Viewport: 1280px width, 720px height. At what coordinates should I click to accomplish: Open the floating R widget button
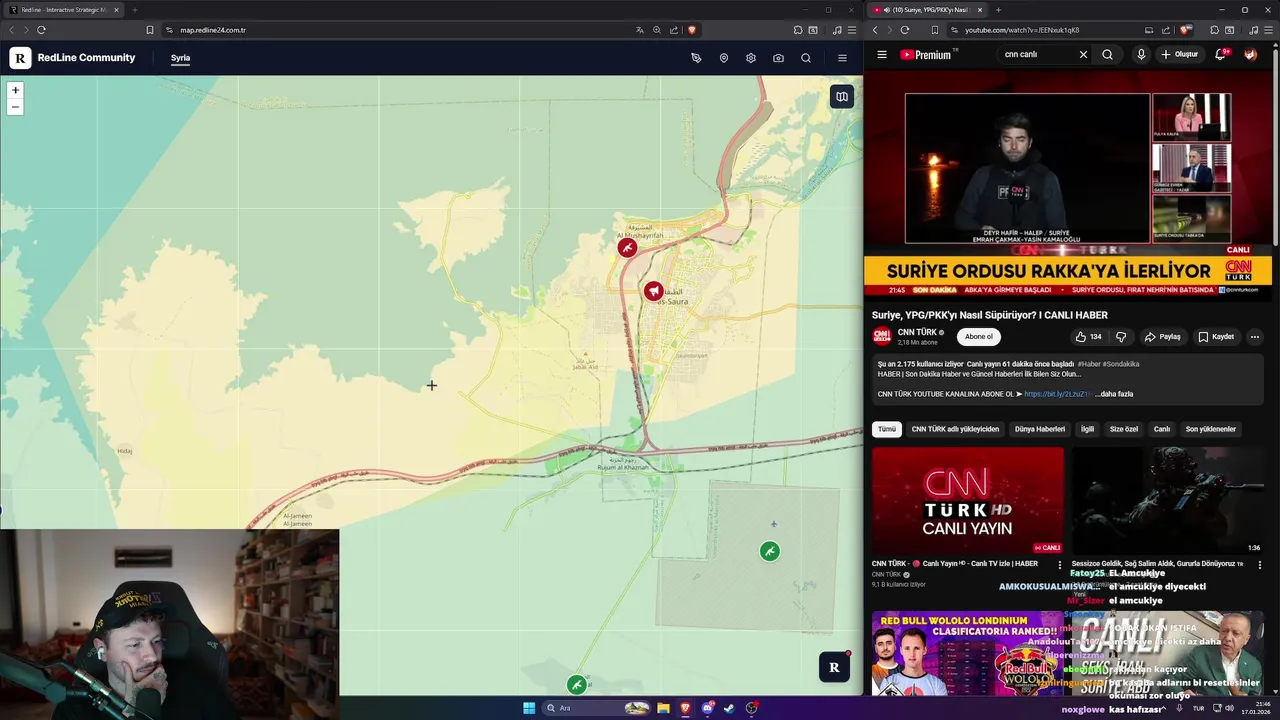[834, 667]
